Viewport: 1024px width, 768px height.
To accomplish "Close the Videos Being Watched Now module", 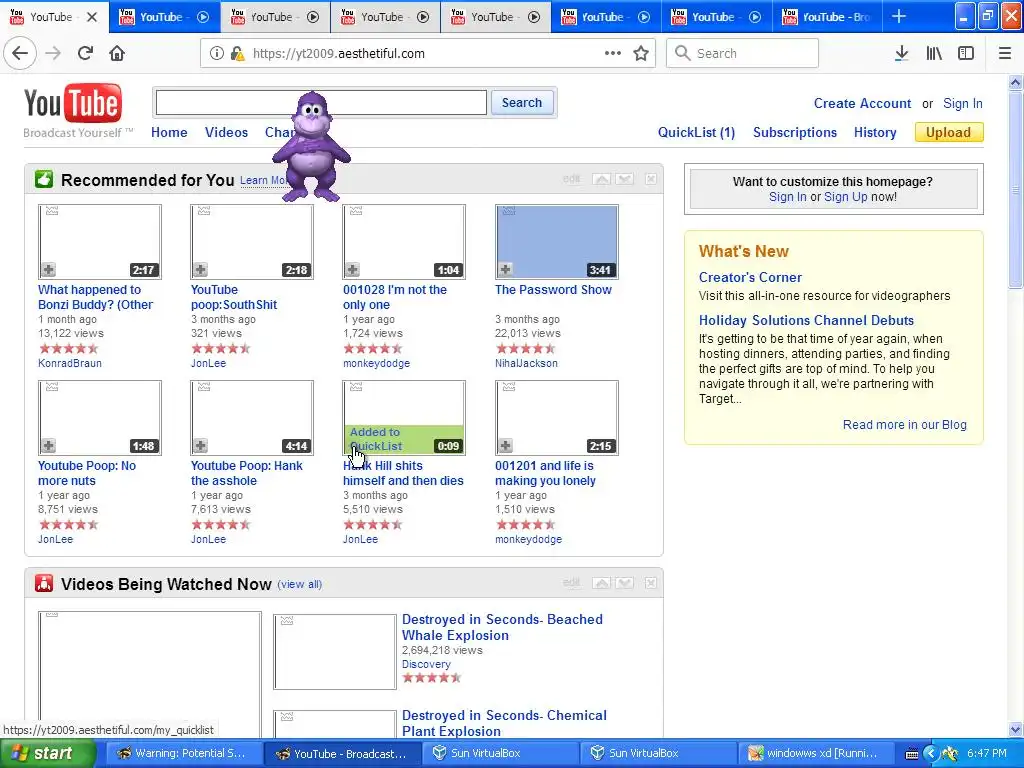I will [650, 583].
